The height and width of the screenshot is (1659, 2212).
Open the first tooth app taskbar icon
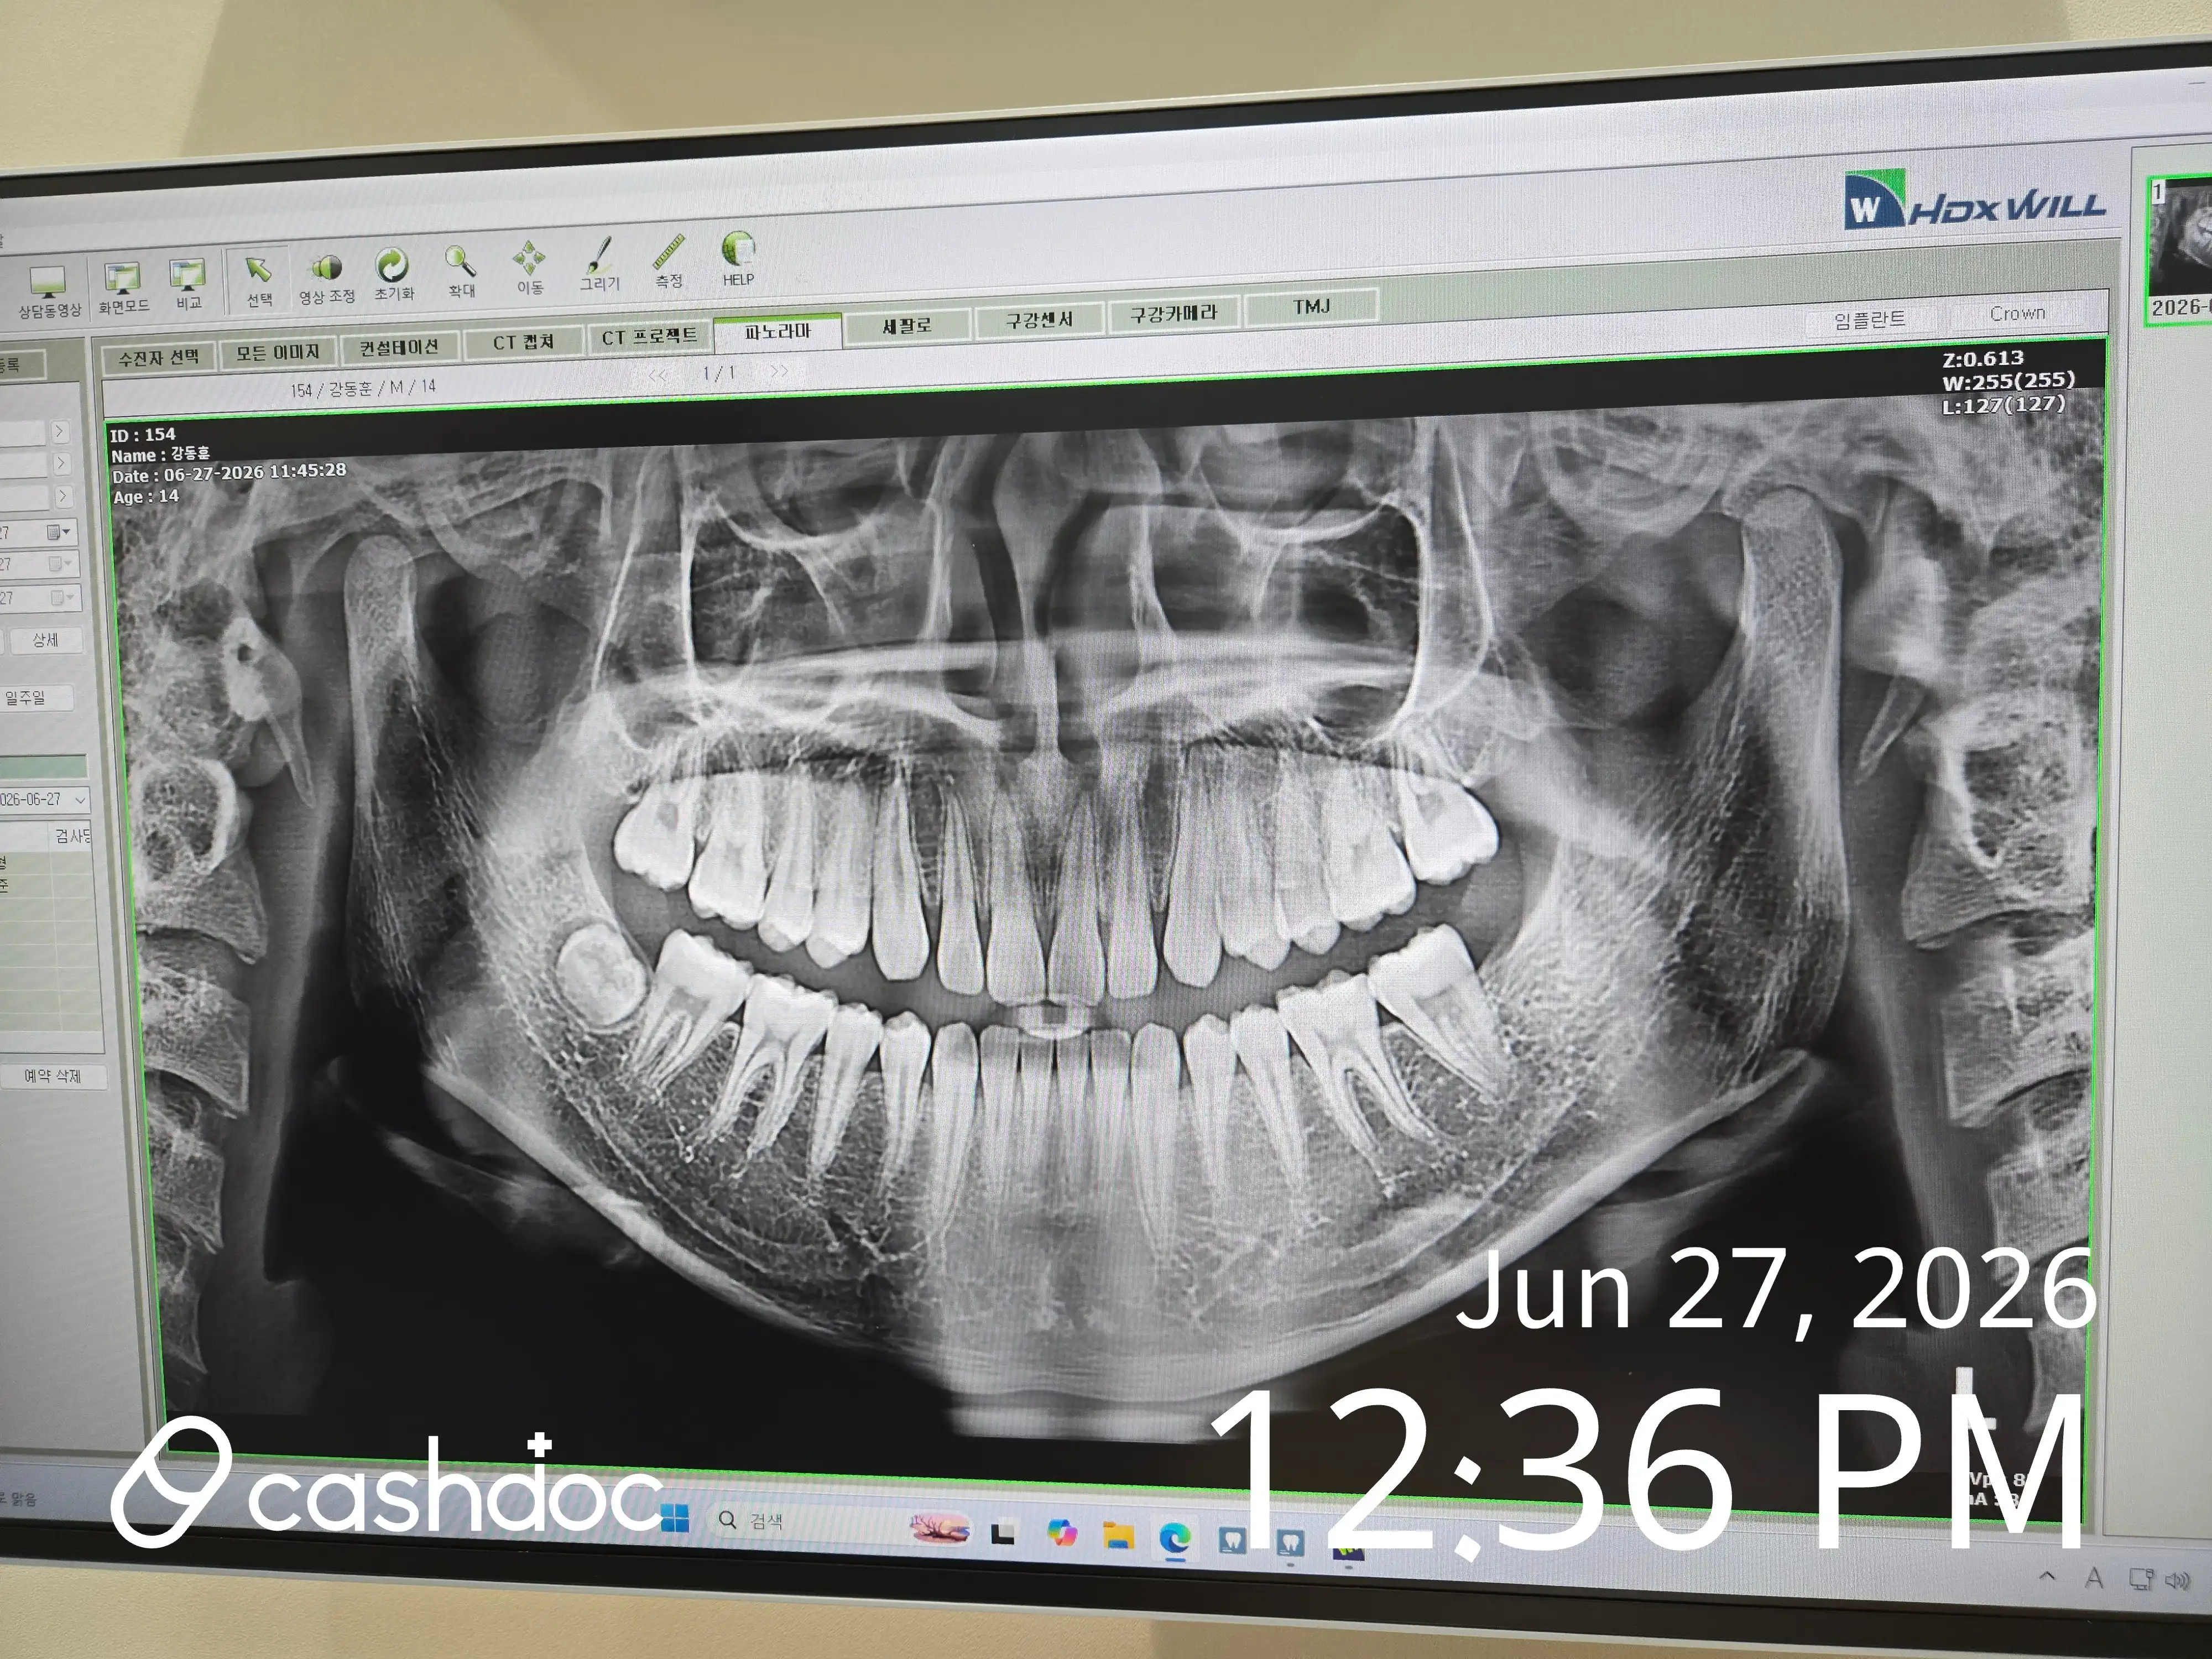pyautogui.click(x=1233, y=1541)
